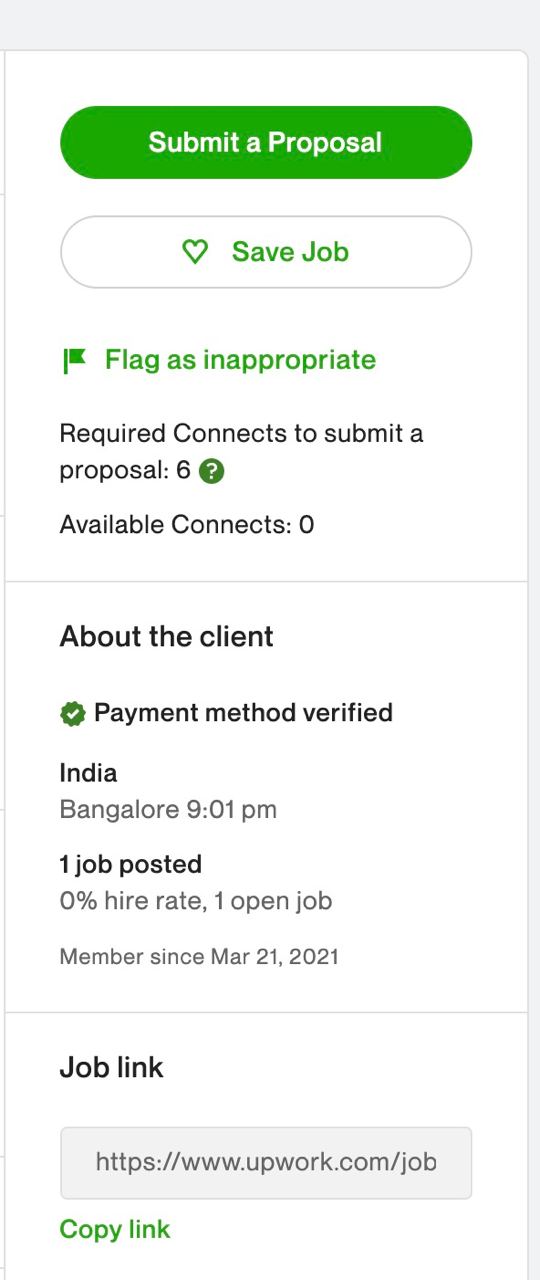Click the Available Connects: 0 text
Image resolution: width=540 pixels, height=1280 pixels.
(x=187, y=524)
